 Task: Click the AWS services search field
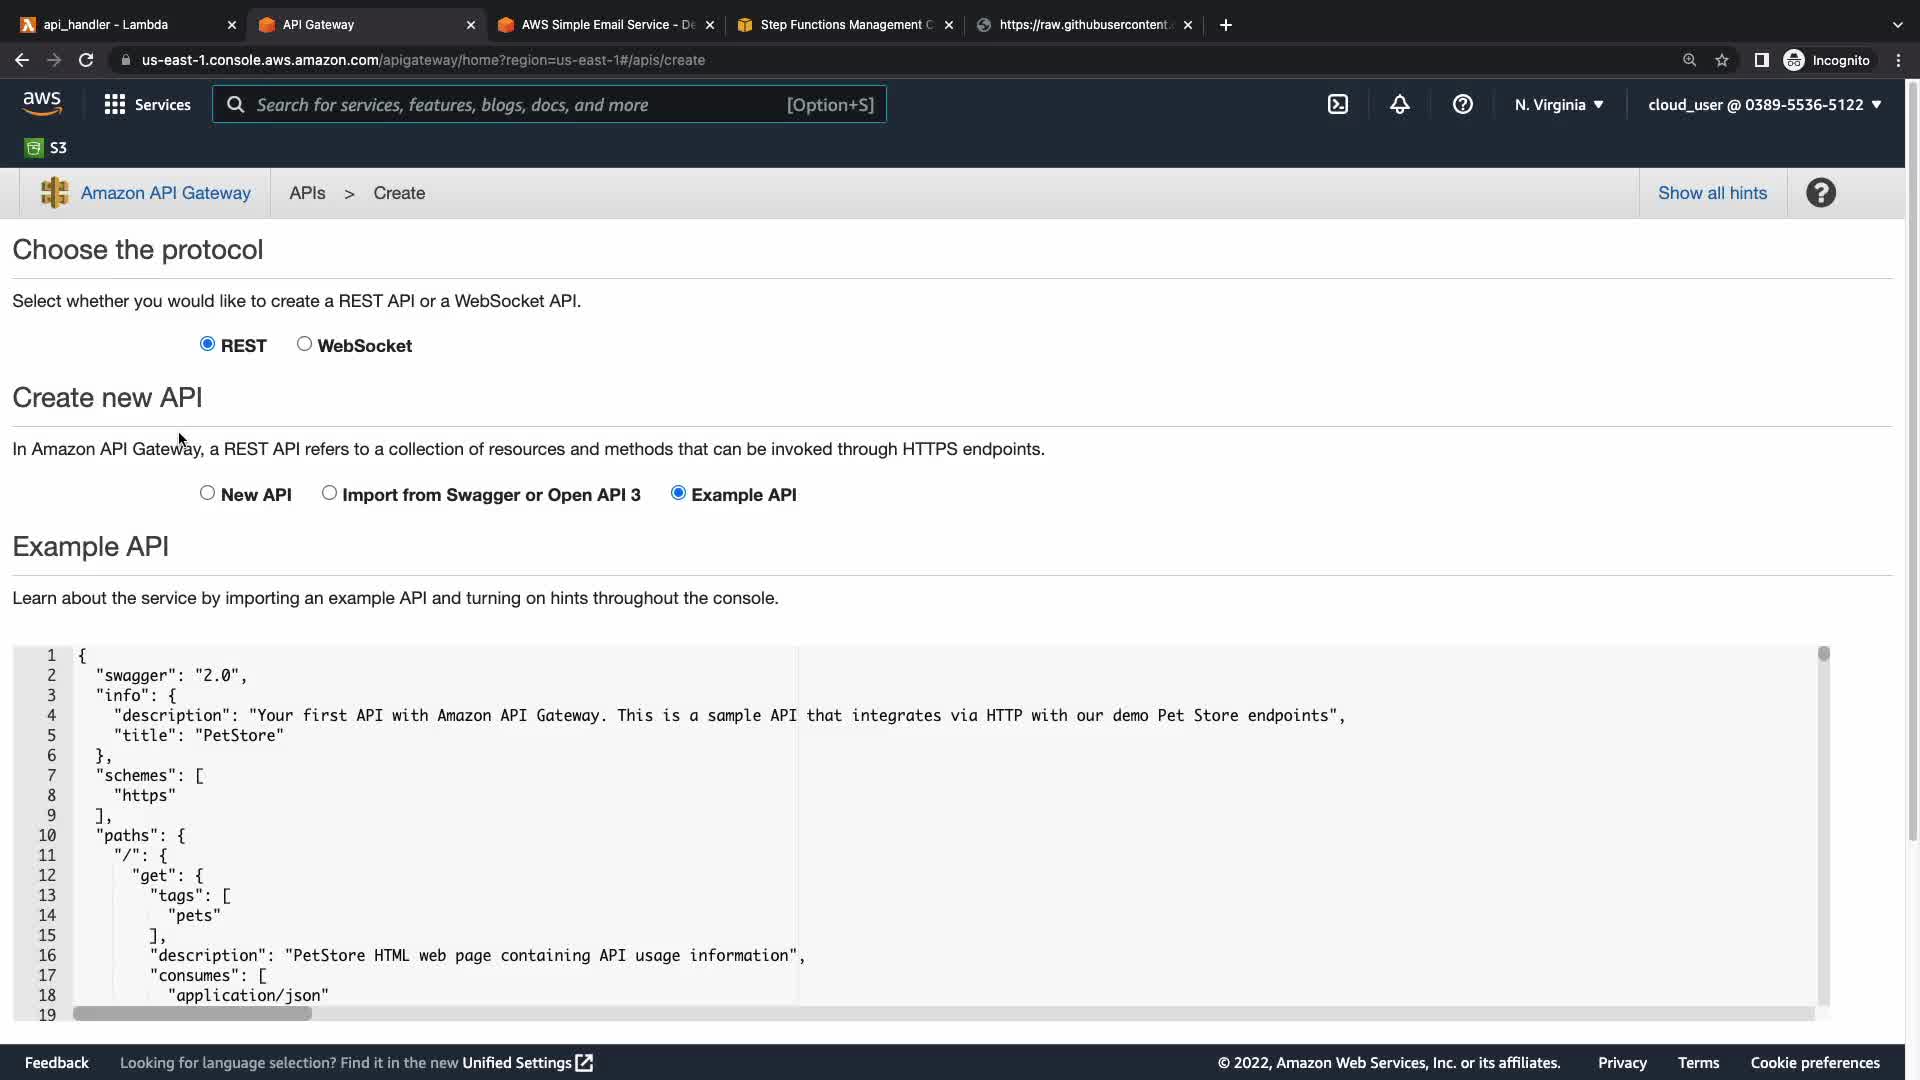520,104
